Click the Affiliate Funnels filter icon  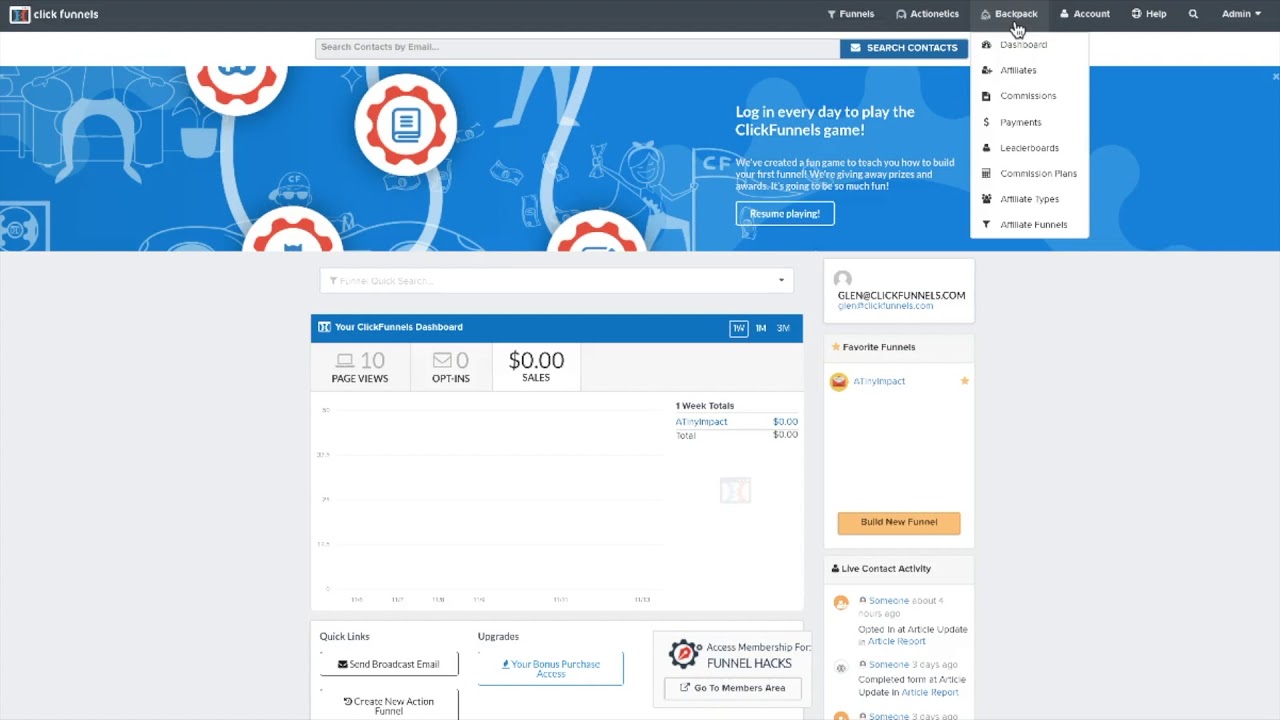click(x=986, y=225)
